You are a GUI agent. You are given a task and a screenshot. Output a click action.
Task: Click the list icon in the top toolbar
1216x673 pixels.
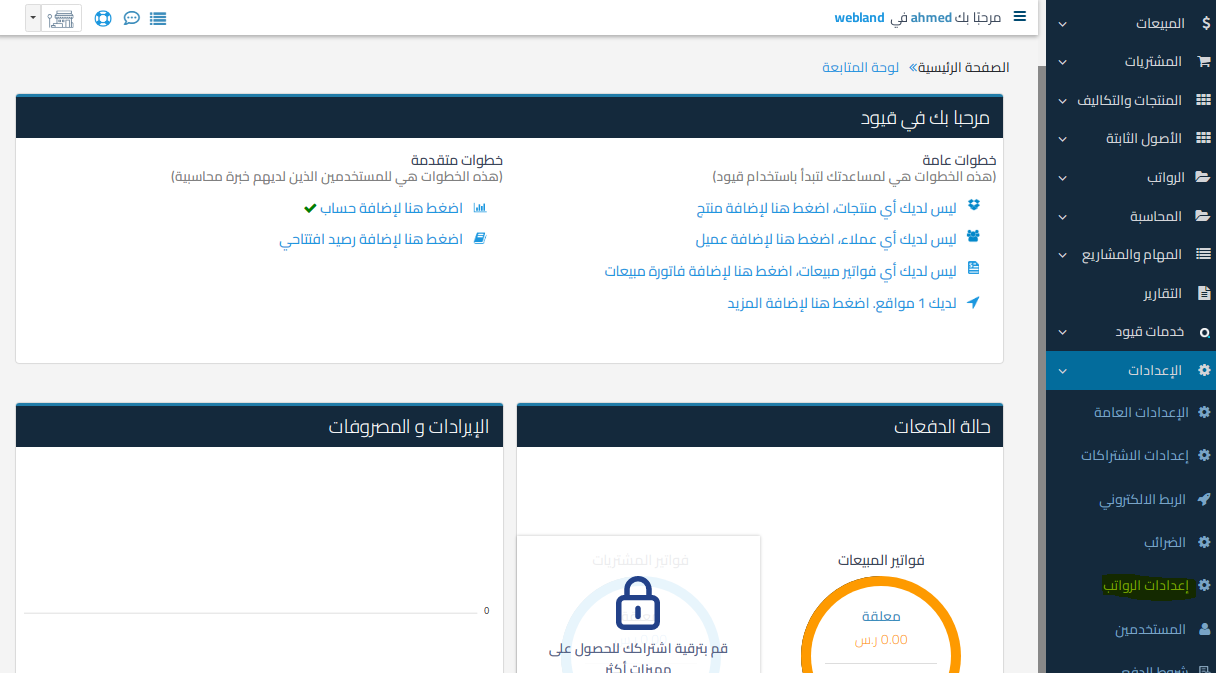tap(158, 17)
